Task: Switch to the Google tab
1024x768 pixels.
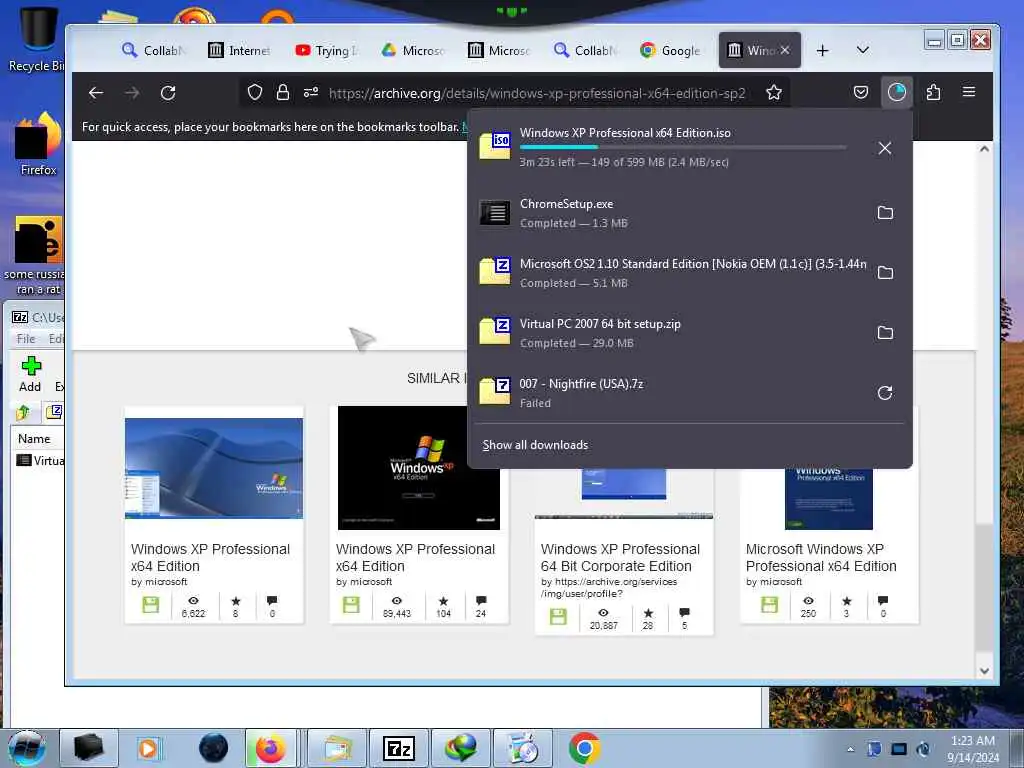Action: click(x=671, y=50)
